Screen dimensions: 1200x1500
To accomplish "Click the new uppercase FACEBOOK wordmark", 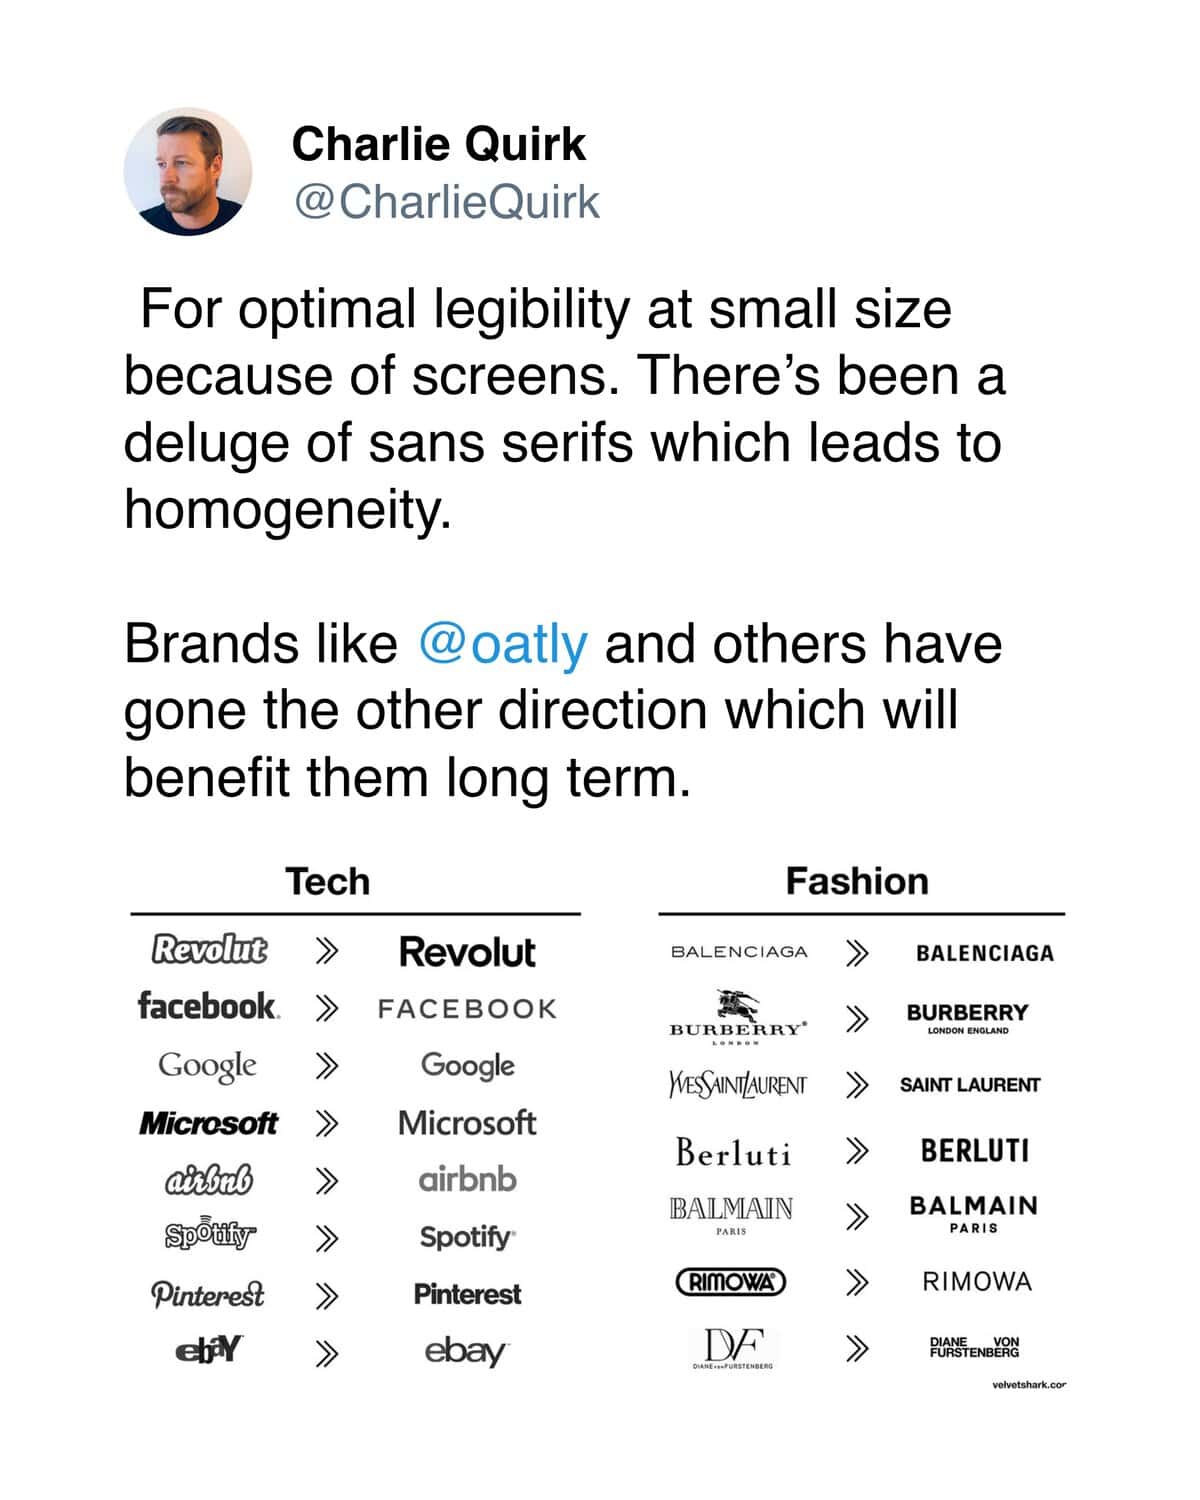I will coord(467,1008).
